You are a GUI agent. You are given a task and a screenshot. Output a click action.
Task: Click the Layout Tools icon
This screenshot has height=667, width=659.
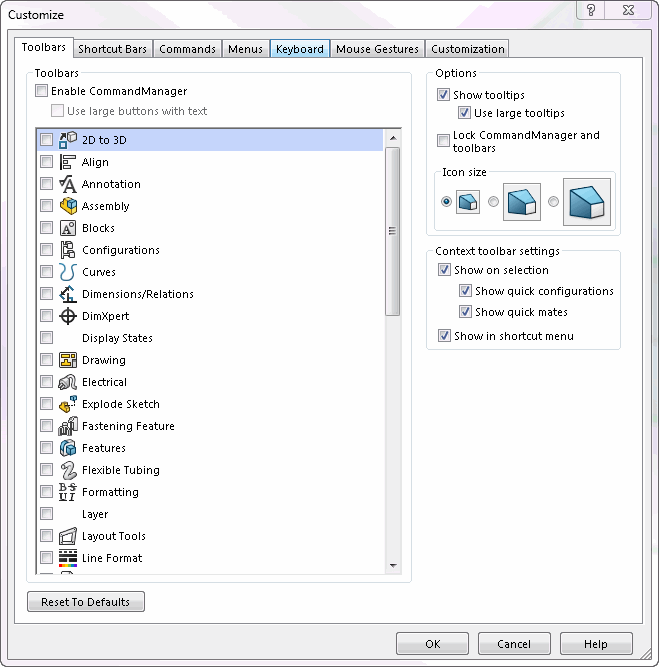click(68, 536)
